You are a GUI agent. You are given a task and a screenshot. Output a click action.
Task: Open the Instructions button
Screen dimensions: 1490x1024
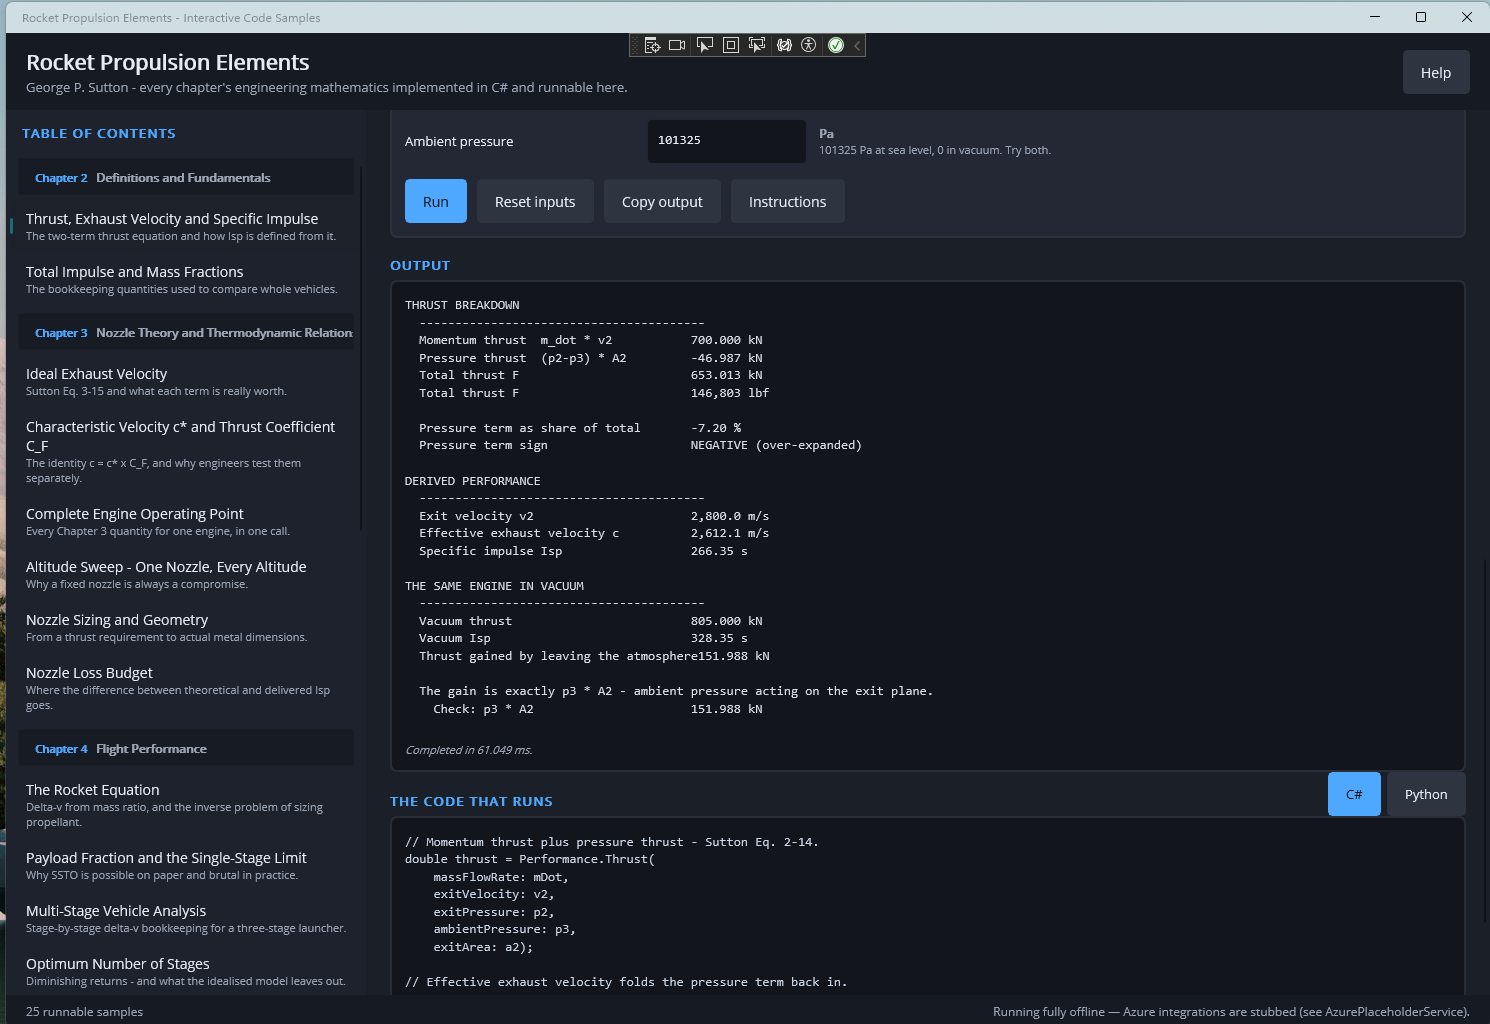point(788,201)
